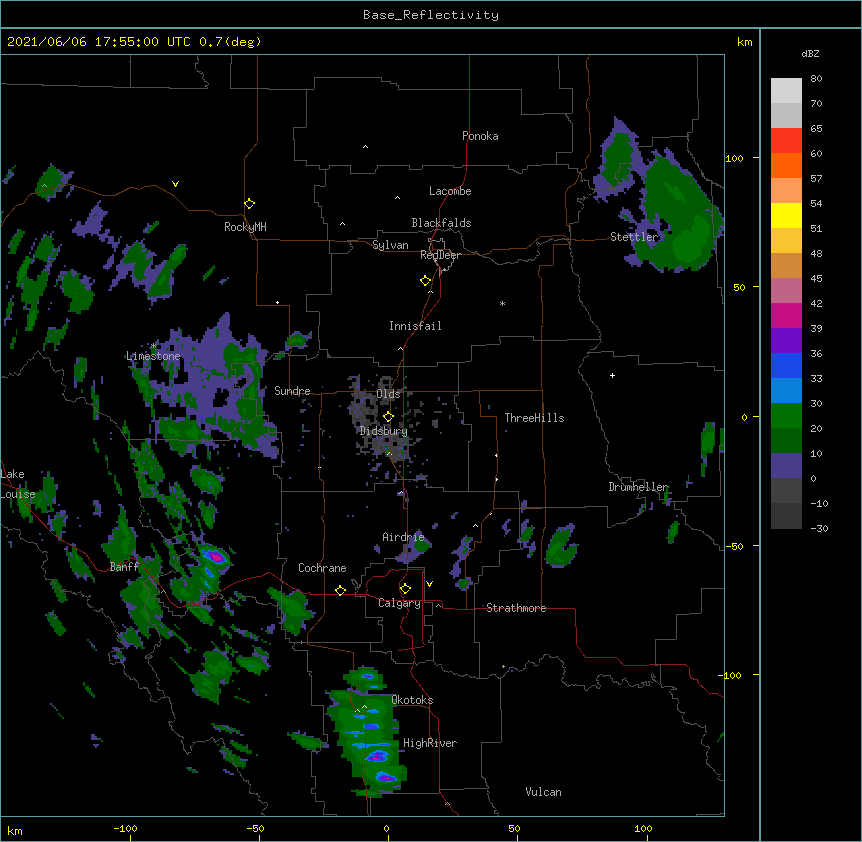The width and height of the screenshot is (862, 842).
Task: Click the Blackfalds city label
Action: pyautogui.click(x=441, y=223)
